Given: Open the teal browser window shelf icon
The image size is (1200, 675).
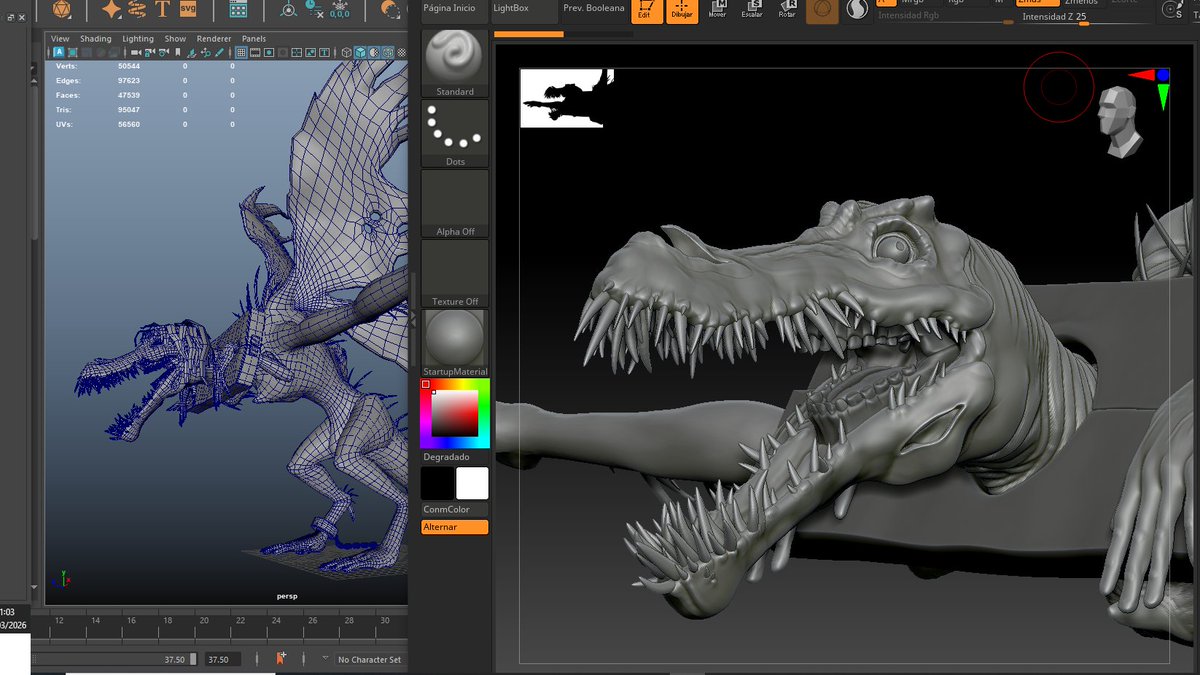Looking at the screenshot, I should [238, 9].
